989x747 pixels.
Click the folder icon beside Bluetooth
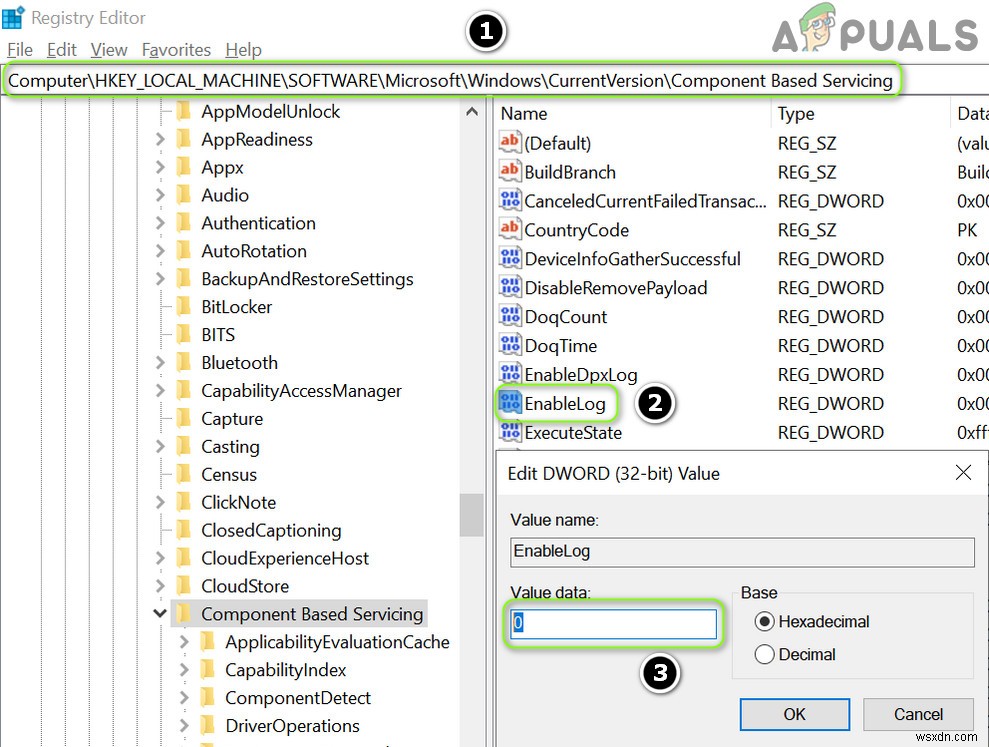[184, 363]
